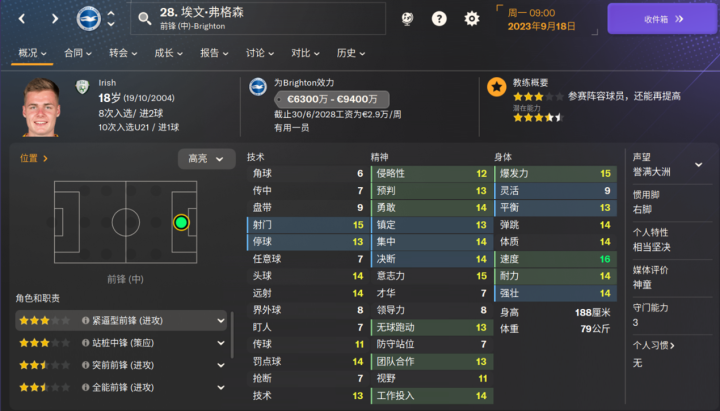Click the purple 收件箱 inbox button
Viewport: 720px width, 411px height.
point(655,19)
